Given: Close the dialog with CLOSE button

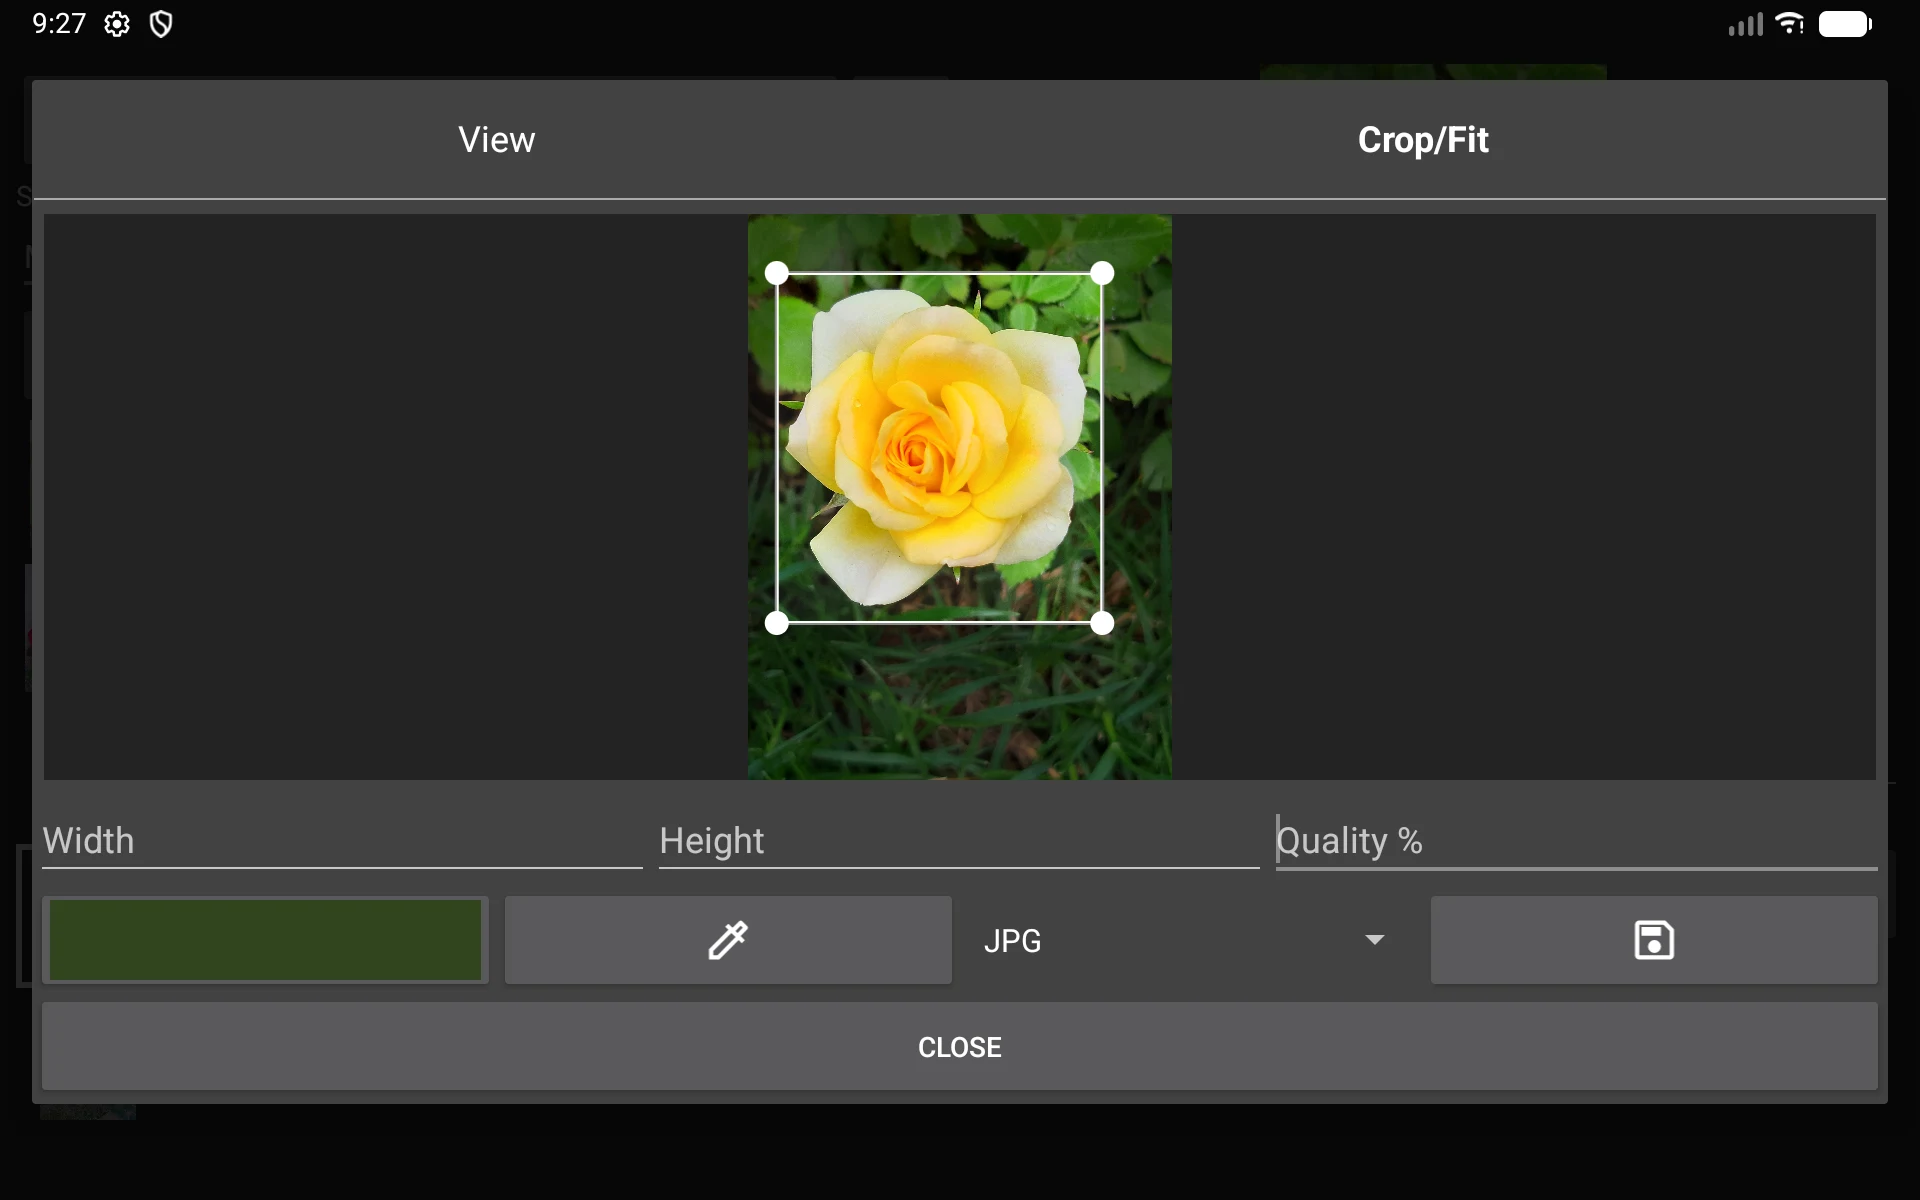Looking at the screenshot, I should tap(960, 1047).
